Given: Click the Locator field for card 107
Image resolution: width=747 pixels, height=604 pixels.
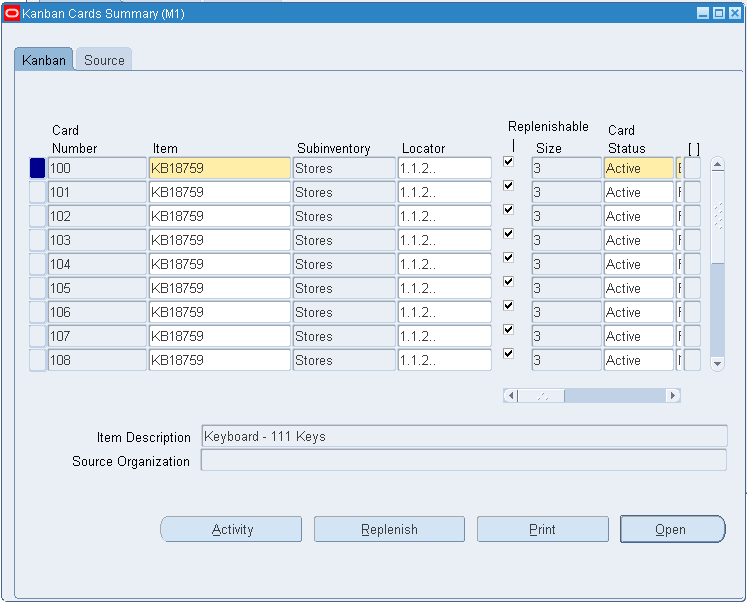Looking at the screenshot, I should pyautogui.click(x=444, y=336).
